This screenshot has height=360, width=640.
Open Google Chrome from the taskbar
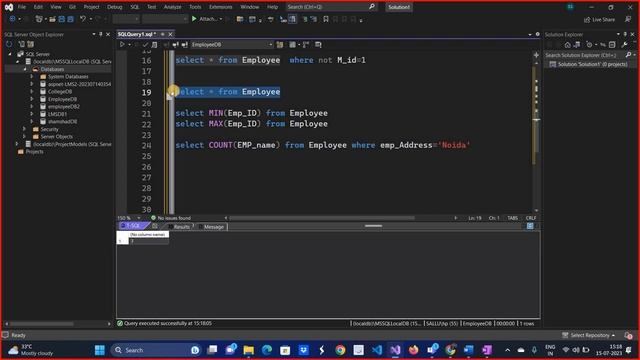pyautogui.click(x=340, y=350)
